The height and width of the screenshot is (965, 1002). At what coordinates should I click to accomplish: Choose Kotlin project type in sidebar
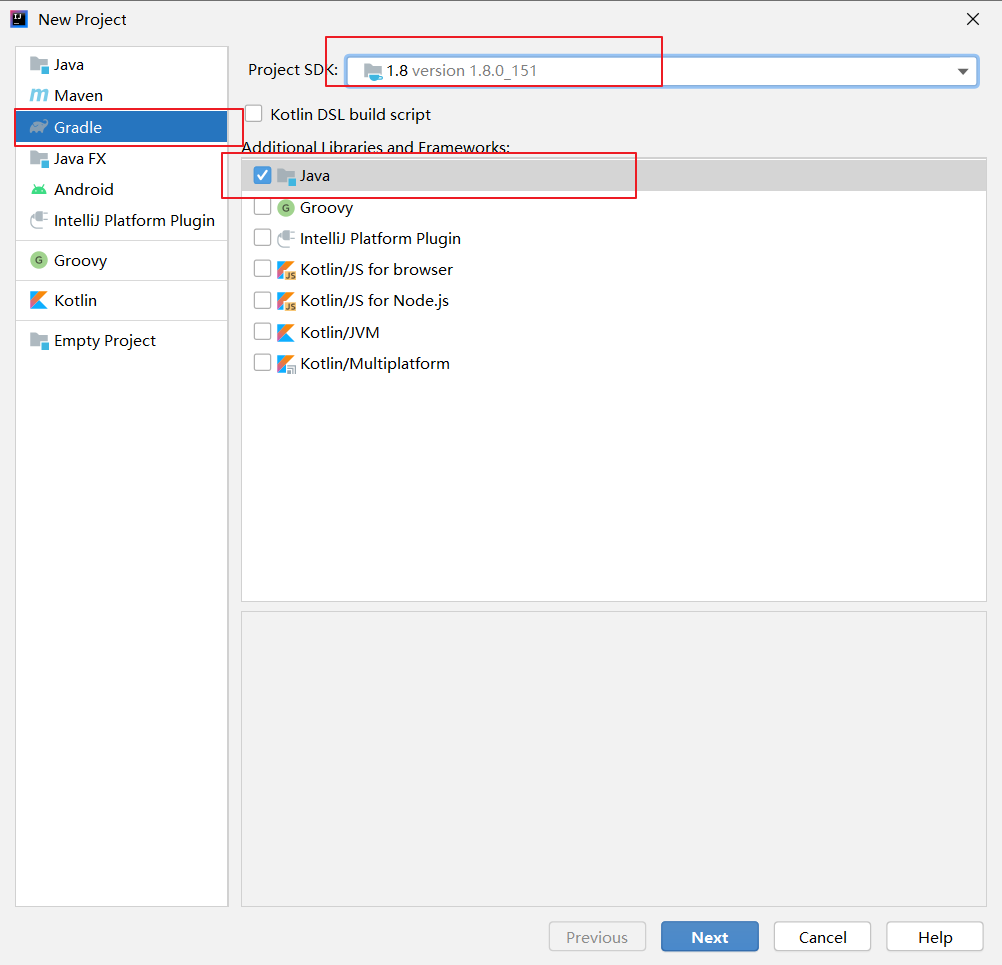(121, 300)
